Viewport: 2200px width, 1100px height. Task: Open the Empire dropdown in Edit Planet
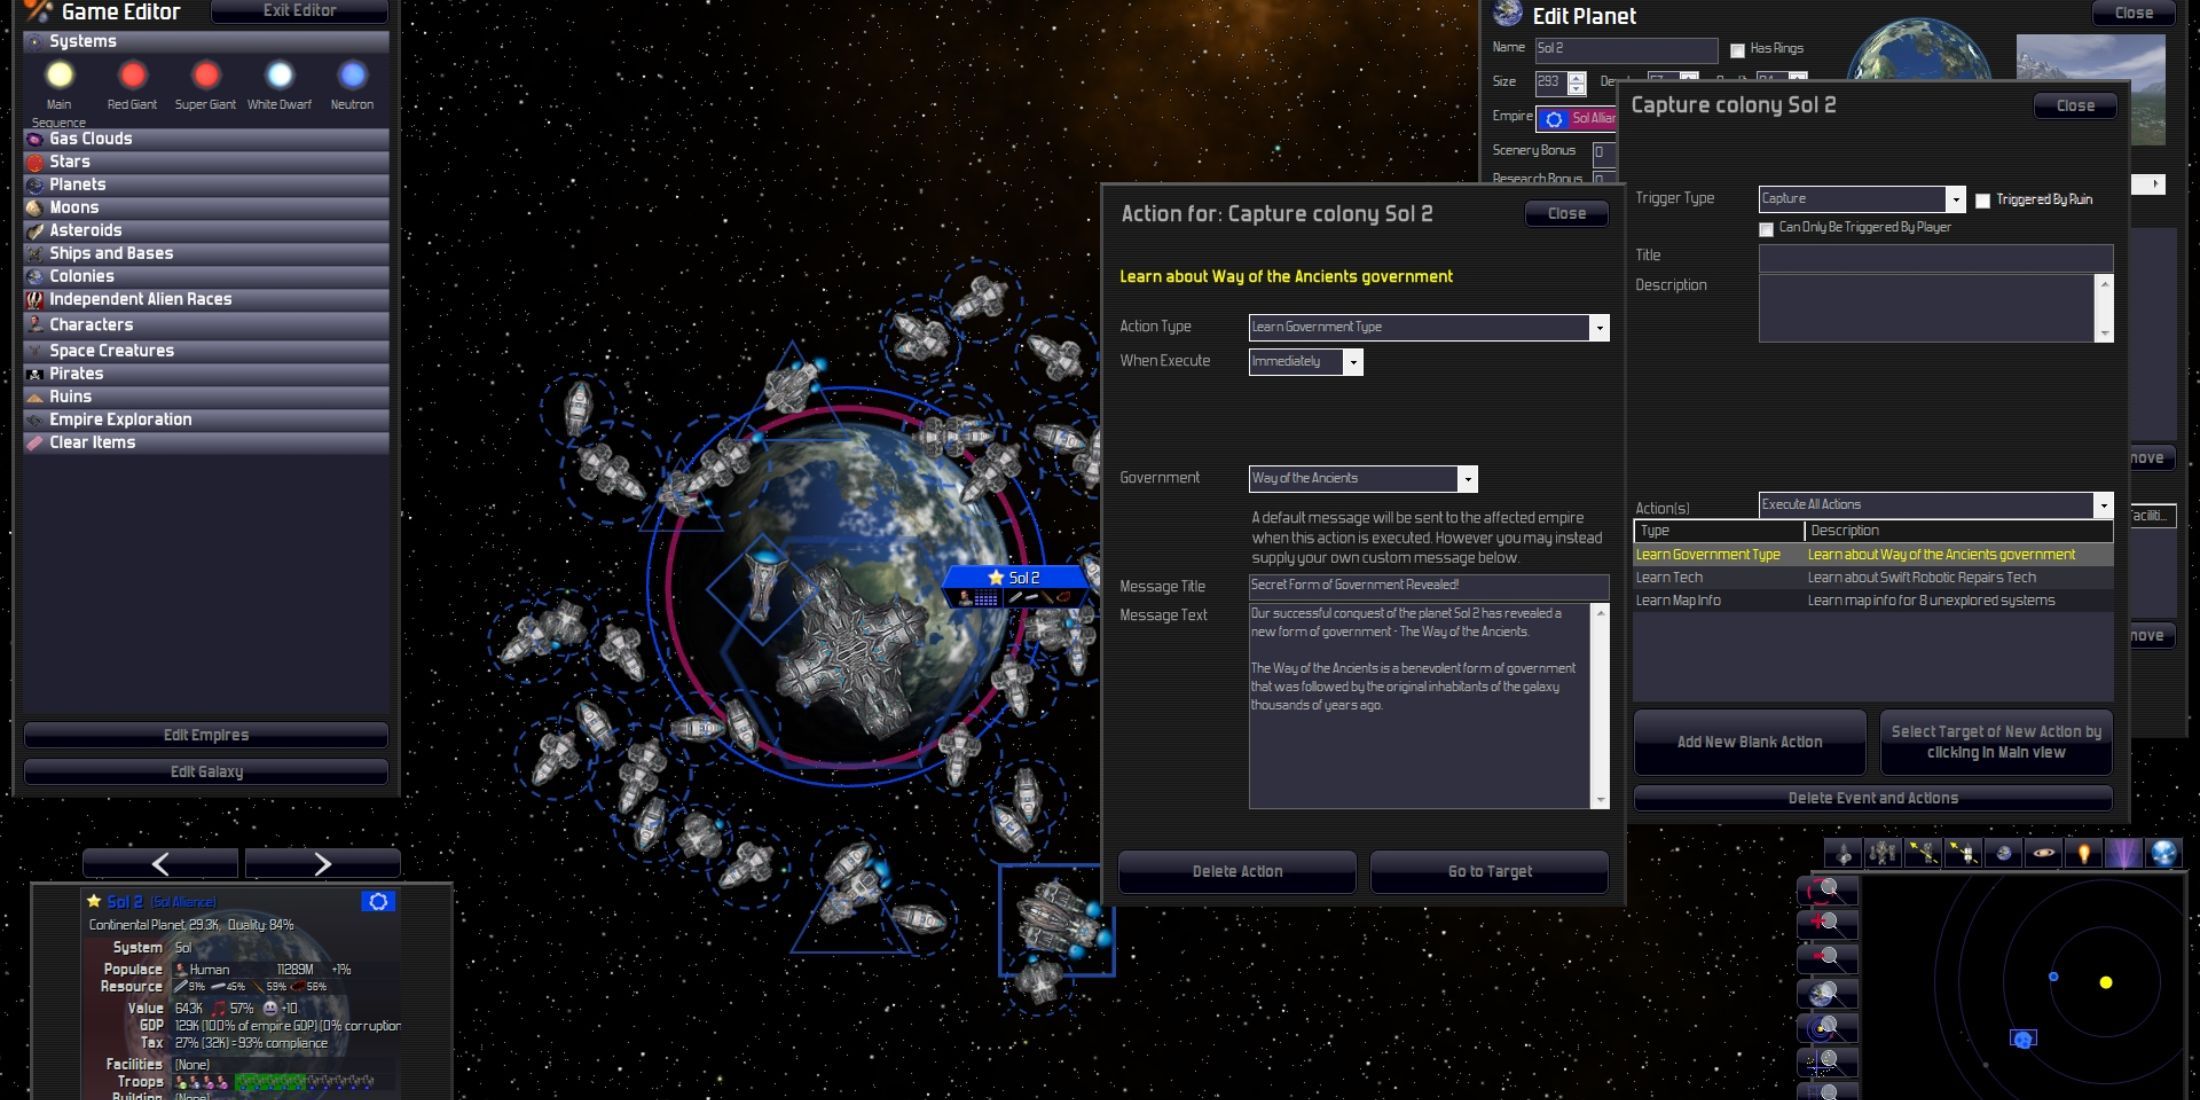(x=1576, y=119)
